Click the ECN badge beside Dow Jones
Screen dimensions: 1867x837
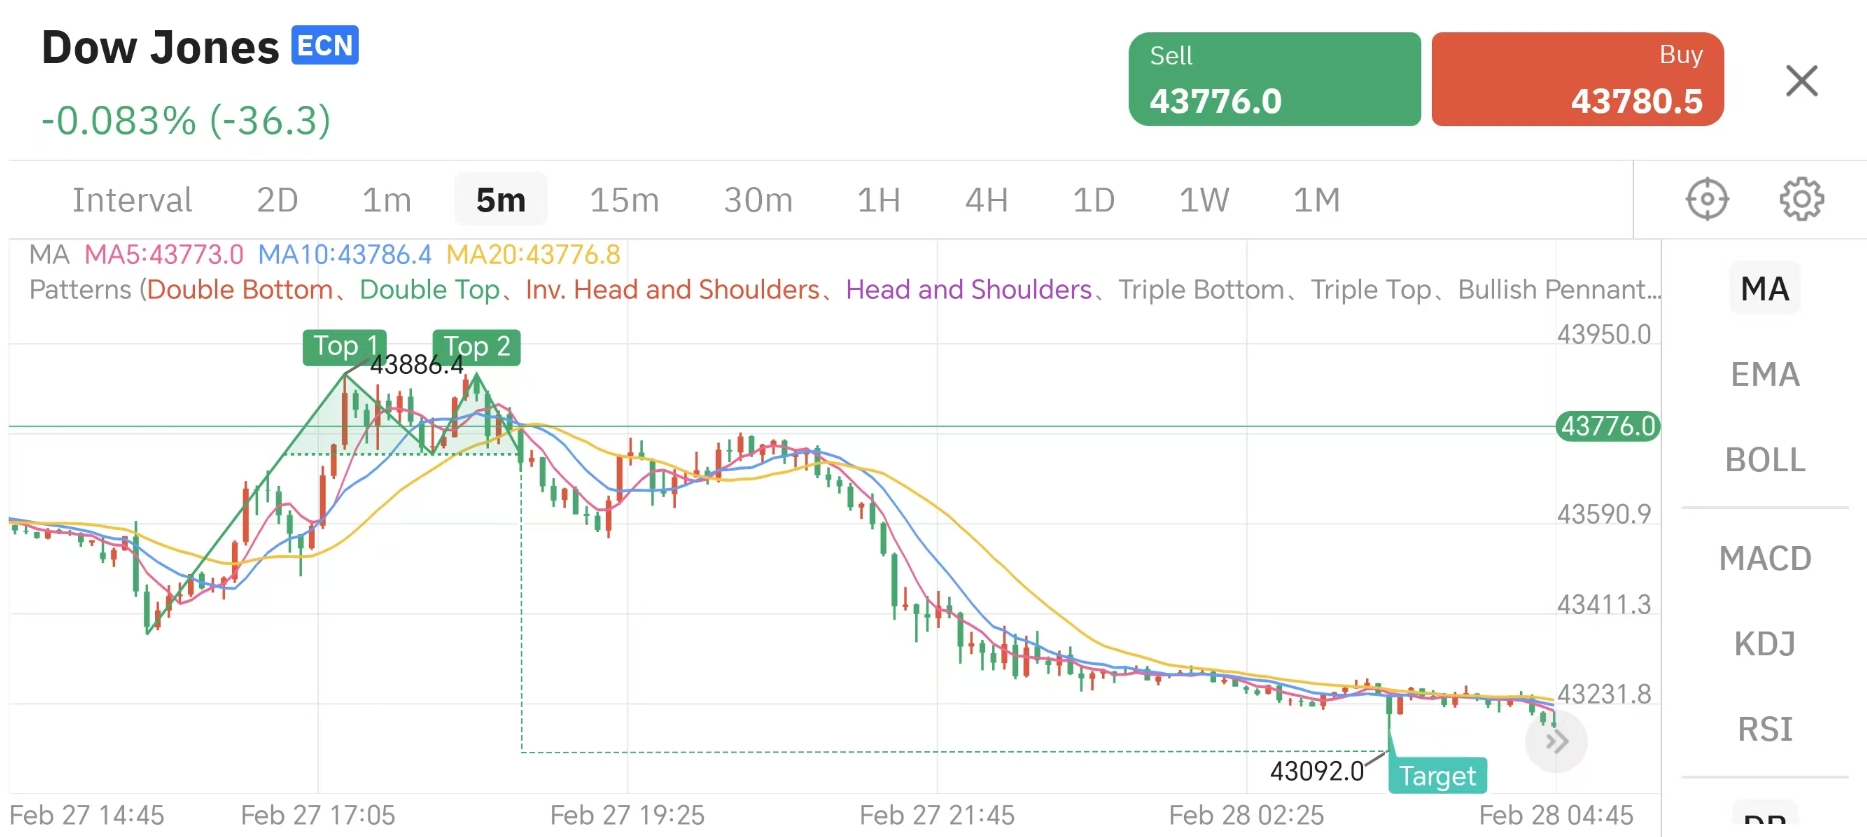(325, 46)
